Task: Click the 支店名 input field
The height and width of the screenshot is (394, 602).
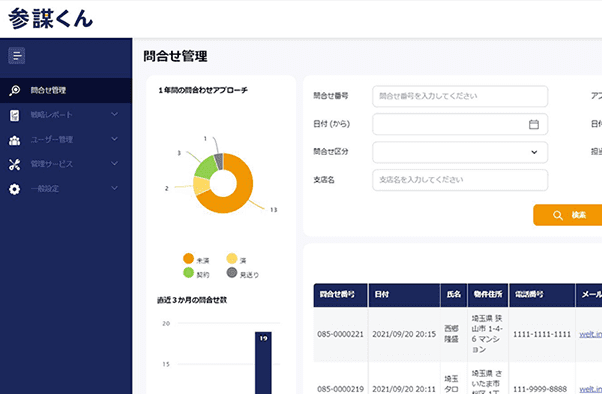Action: tap(460, 180)
